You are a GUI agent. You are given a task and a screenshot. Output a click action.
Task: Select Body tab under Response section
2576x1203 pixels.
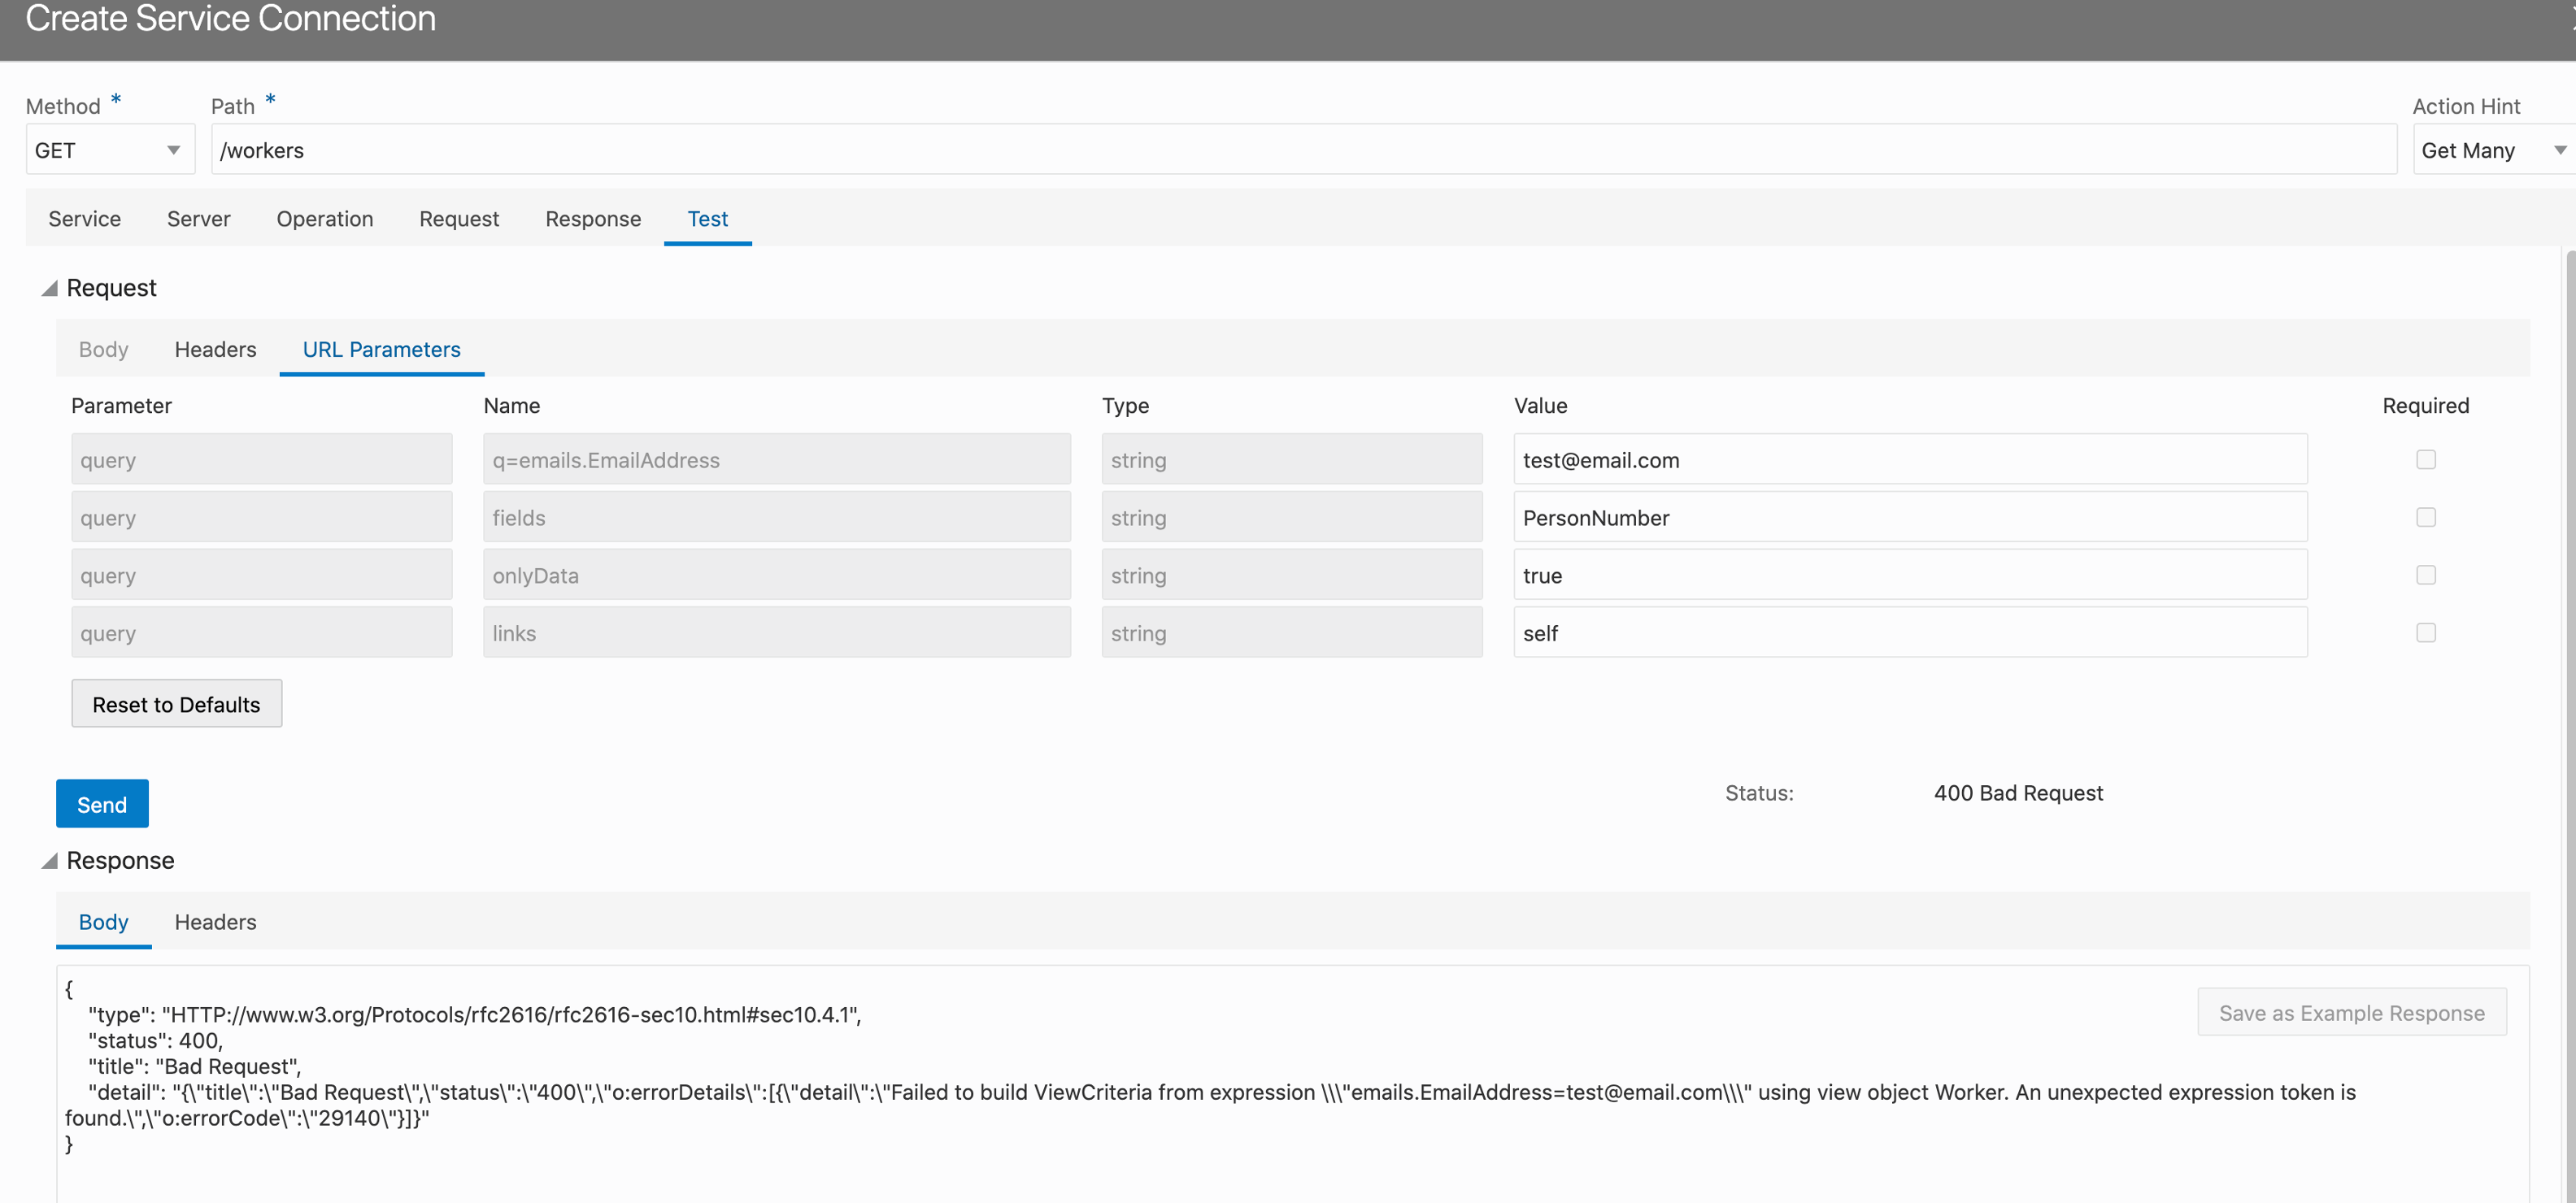(104, 922)
